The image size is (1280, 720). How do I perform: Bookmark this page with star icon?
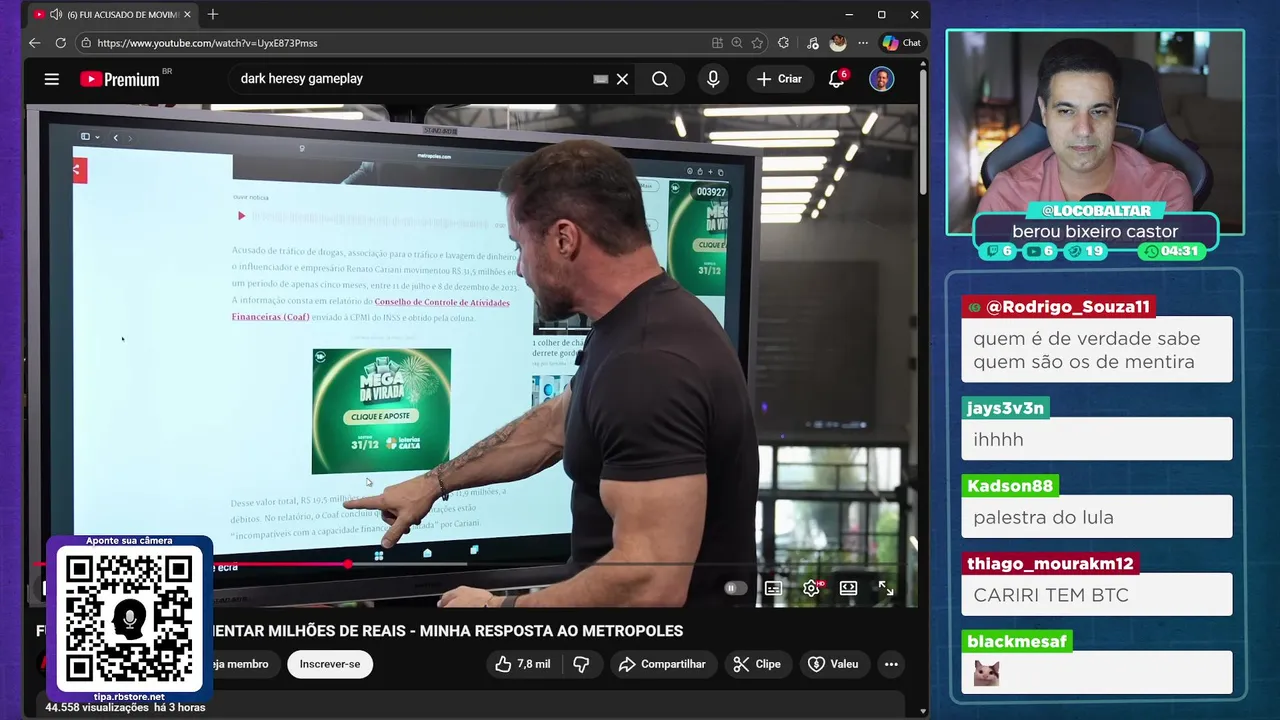pyautogui.click(x=757, y=43)
